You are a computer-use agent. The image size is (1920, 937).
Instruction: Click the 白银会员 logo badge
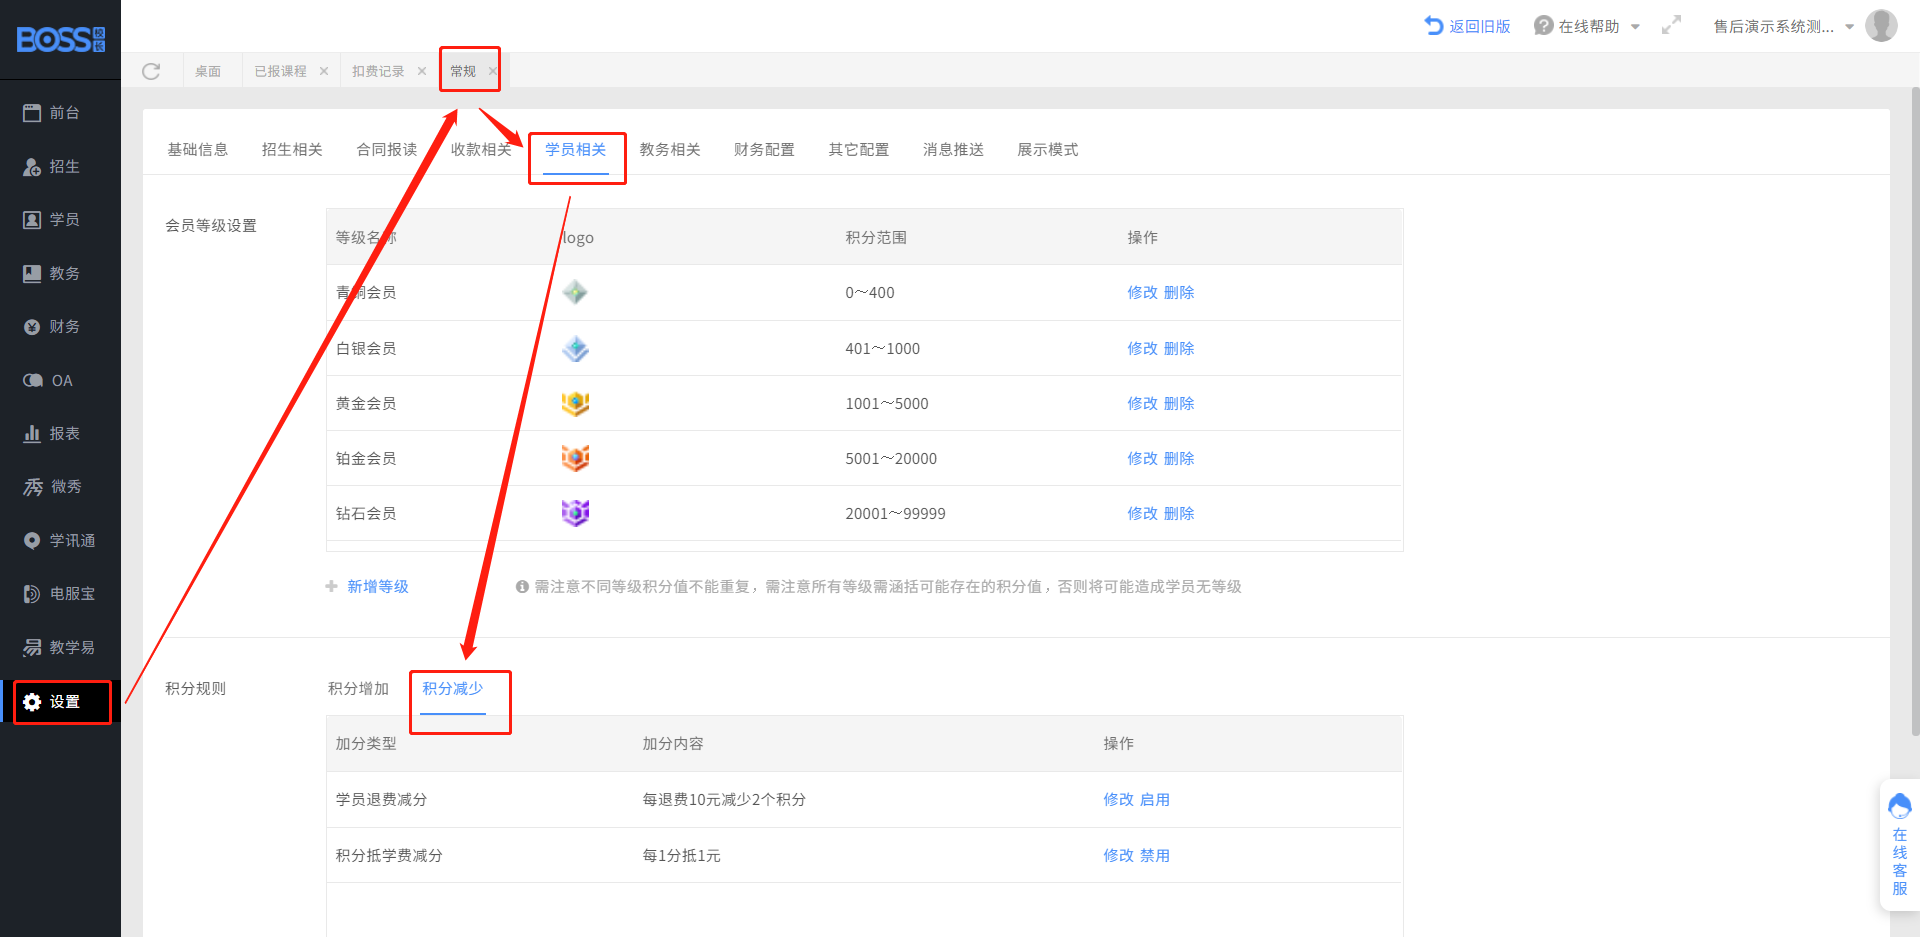(x=575, y=349)
